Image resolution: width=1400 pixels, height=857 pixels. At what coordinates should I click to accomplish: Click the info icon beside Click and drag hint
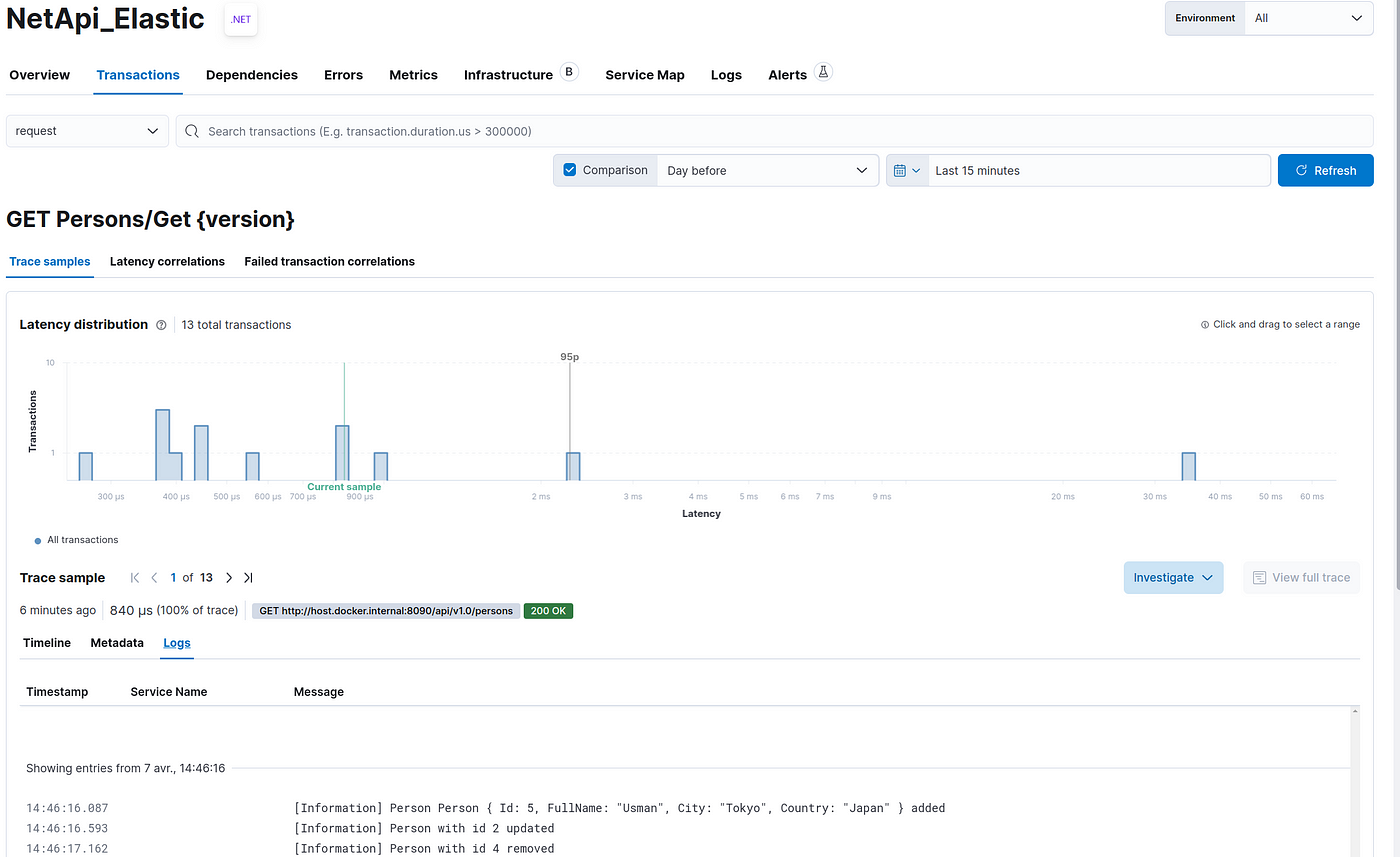point(1205,325)
